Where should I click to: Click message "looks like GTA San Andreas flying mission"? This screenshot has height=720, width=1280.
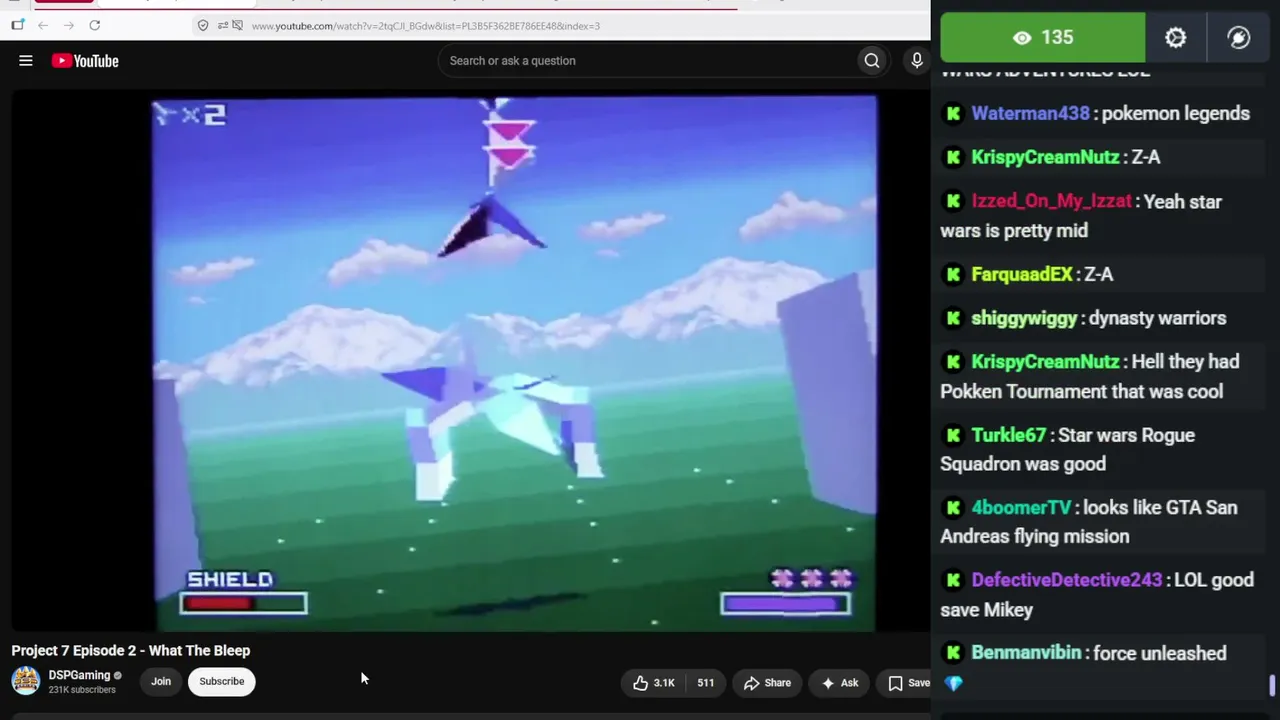click(1089, 522)
